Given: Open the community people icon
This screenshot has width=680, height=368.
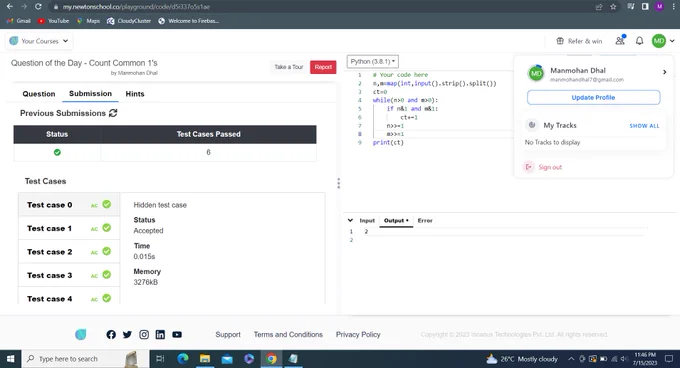Looking at the screenshot, I should click(x=620, y=40).
